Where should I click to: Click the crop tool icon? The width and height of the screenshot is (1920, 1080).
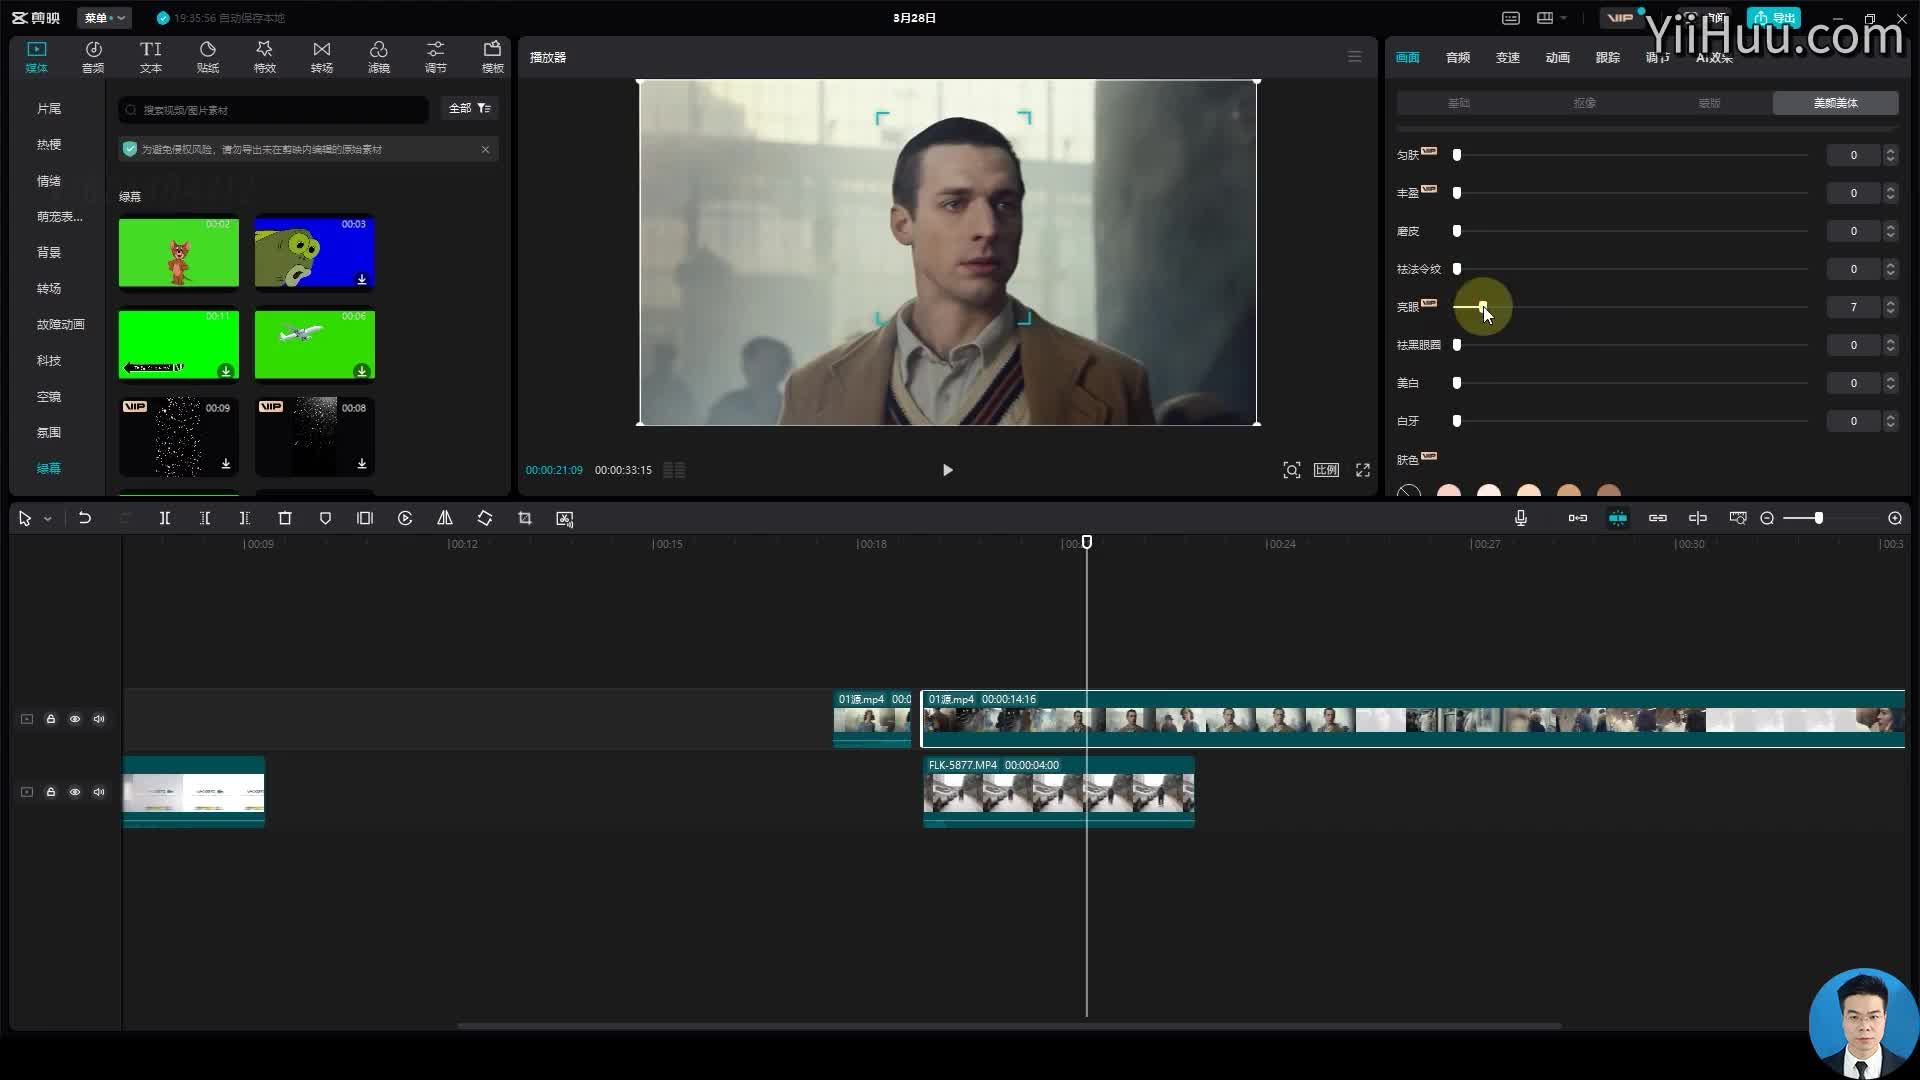pos(525,518)
